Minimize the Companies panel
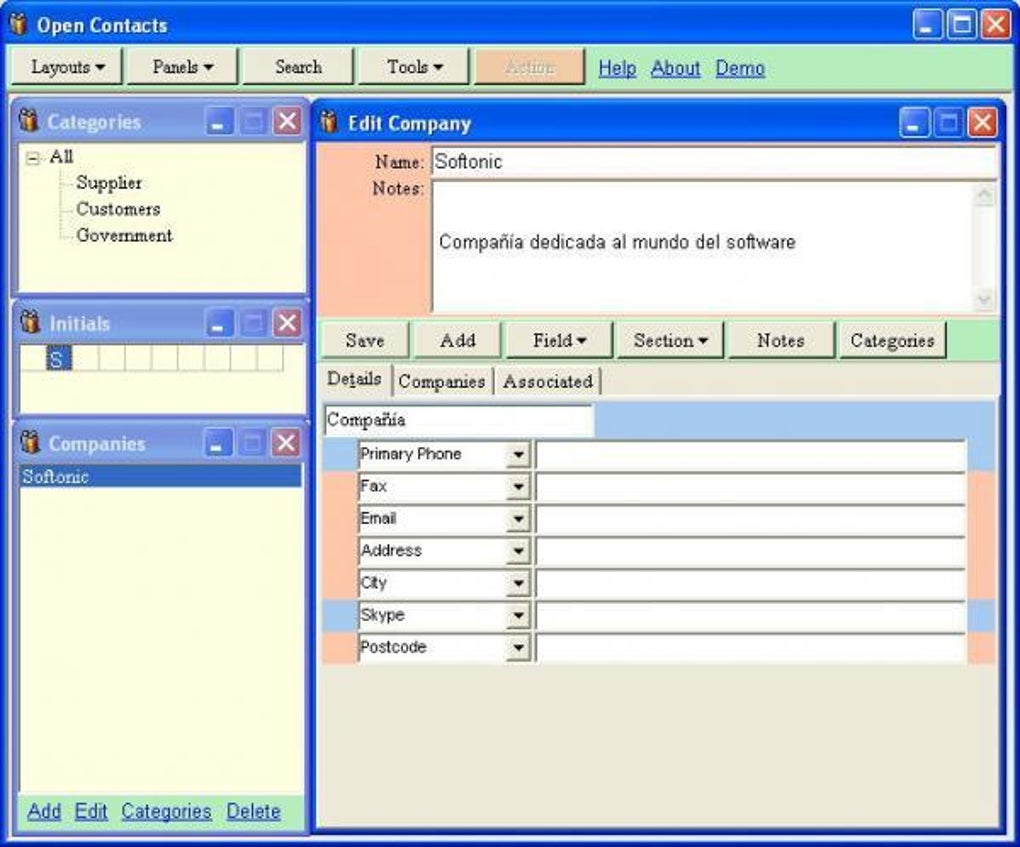This screenshot has height=847, width=1020. coord(218,444)
